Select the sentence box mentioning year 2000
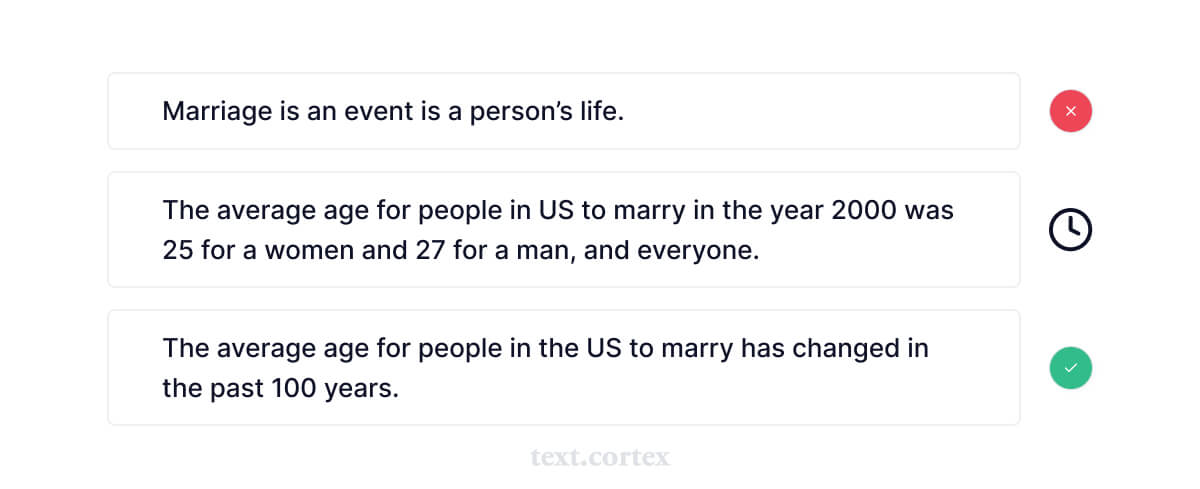This screenshot has height=489, width=1200. point(563,229)
